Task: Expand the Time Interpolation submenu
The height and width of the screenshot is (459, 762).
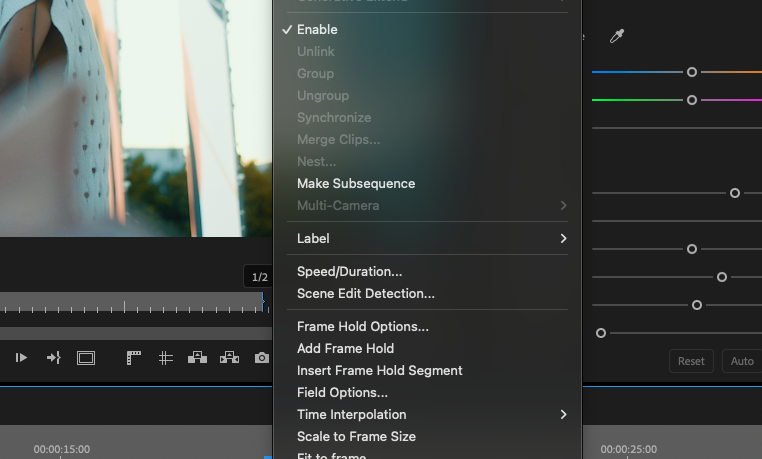Action: click(x=430, y=415)
